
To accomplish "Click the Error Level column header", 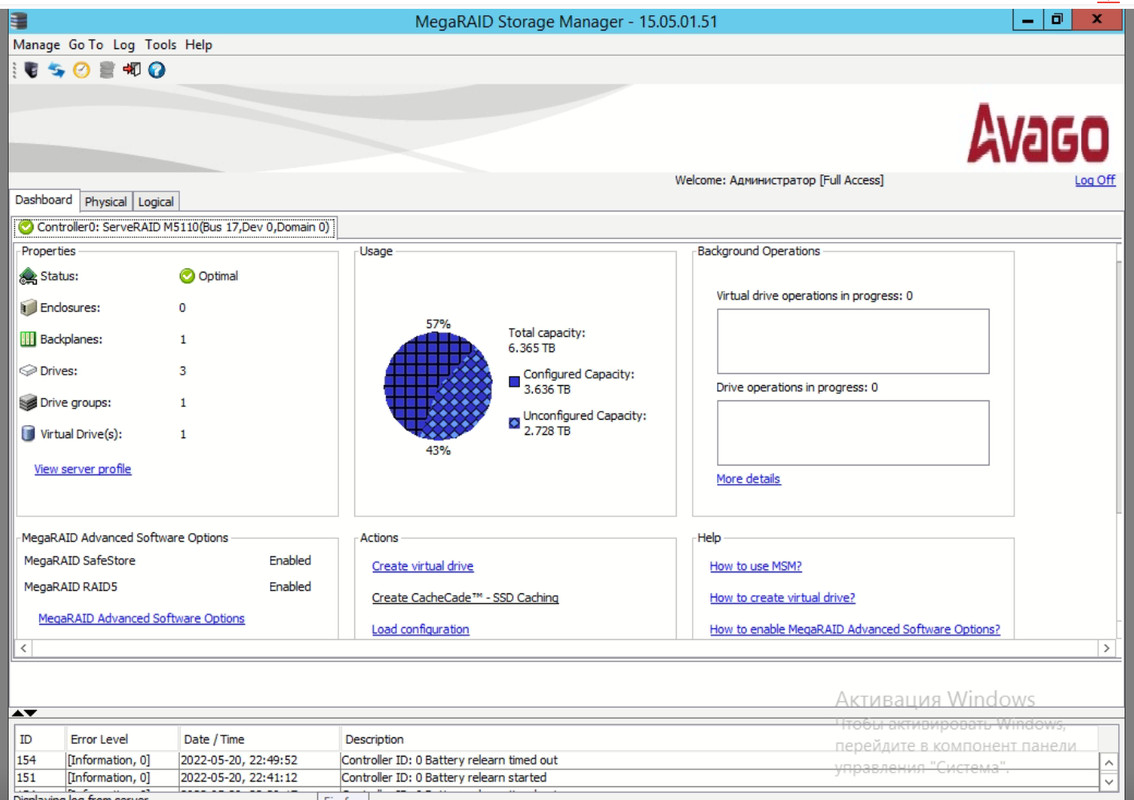I will click(122, 739).
